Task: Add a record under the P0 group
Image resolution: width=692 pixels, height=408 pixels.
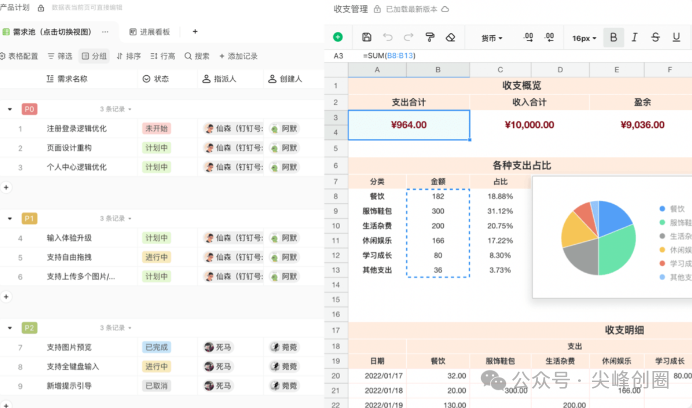Action: [x=6, y=187]
